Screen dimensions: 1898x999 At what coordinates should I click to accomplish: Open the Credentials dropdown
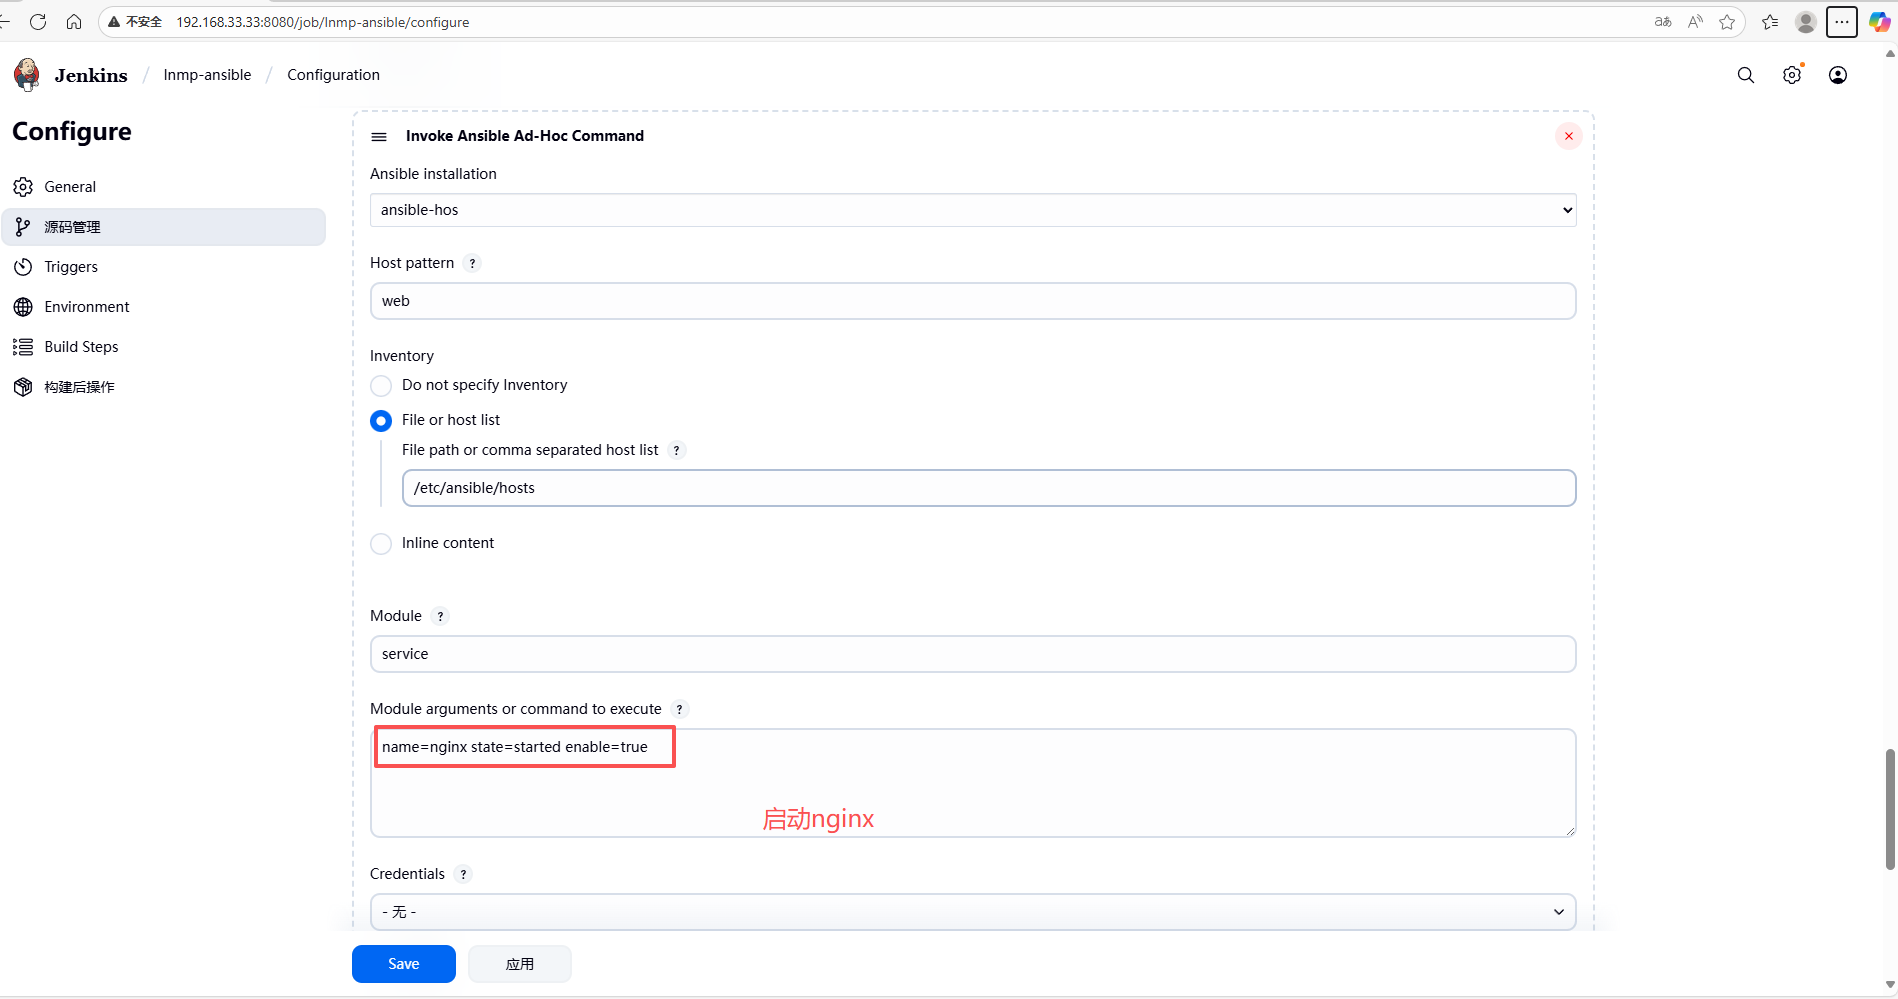973,912
